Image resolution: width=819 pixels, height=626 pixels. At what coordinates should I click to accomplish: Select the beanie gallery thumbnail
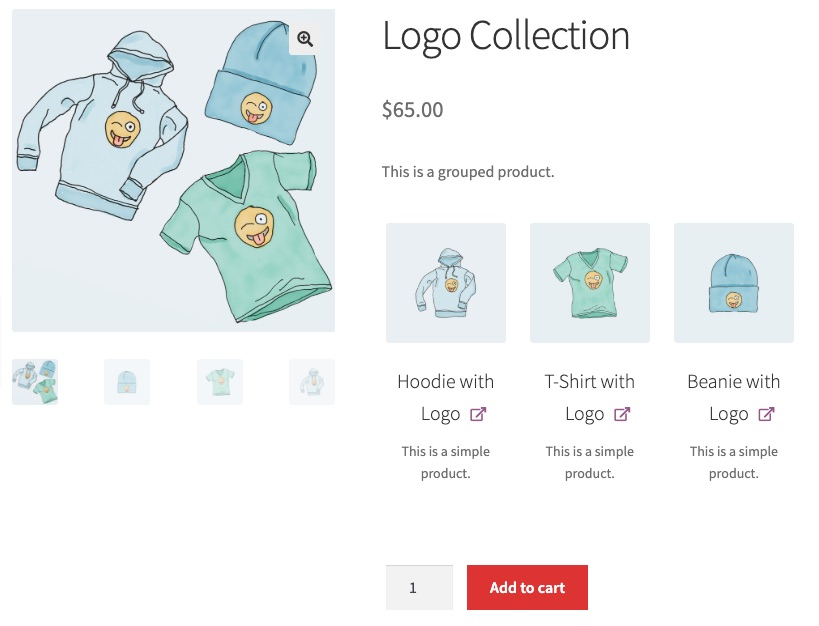point(127,382)
